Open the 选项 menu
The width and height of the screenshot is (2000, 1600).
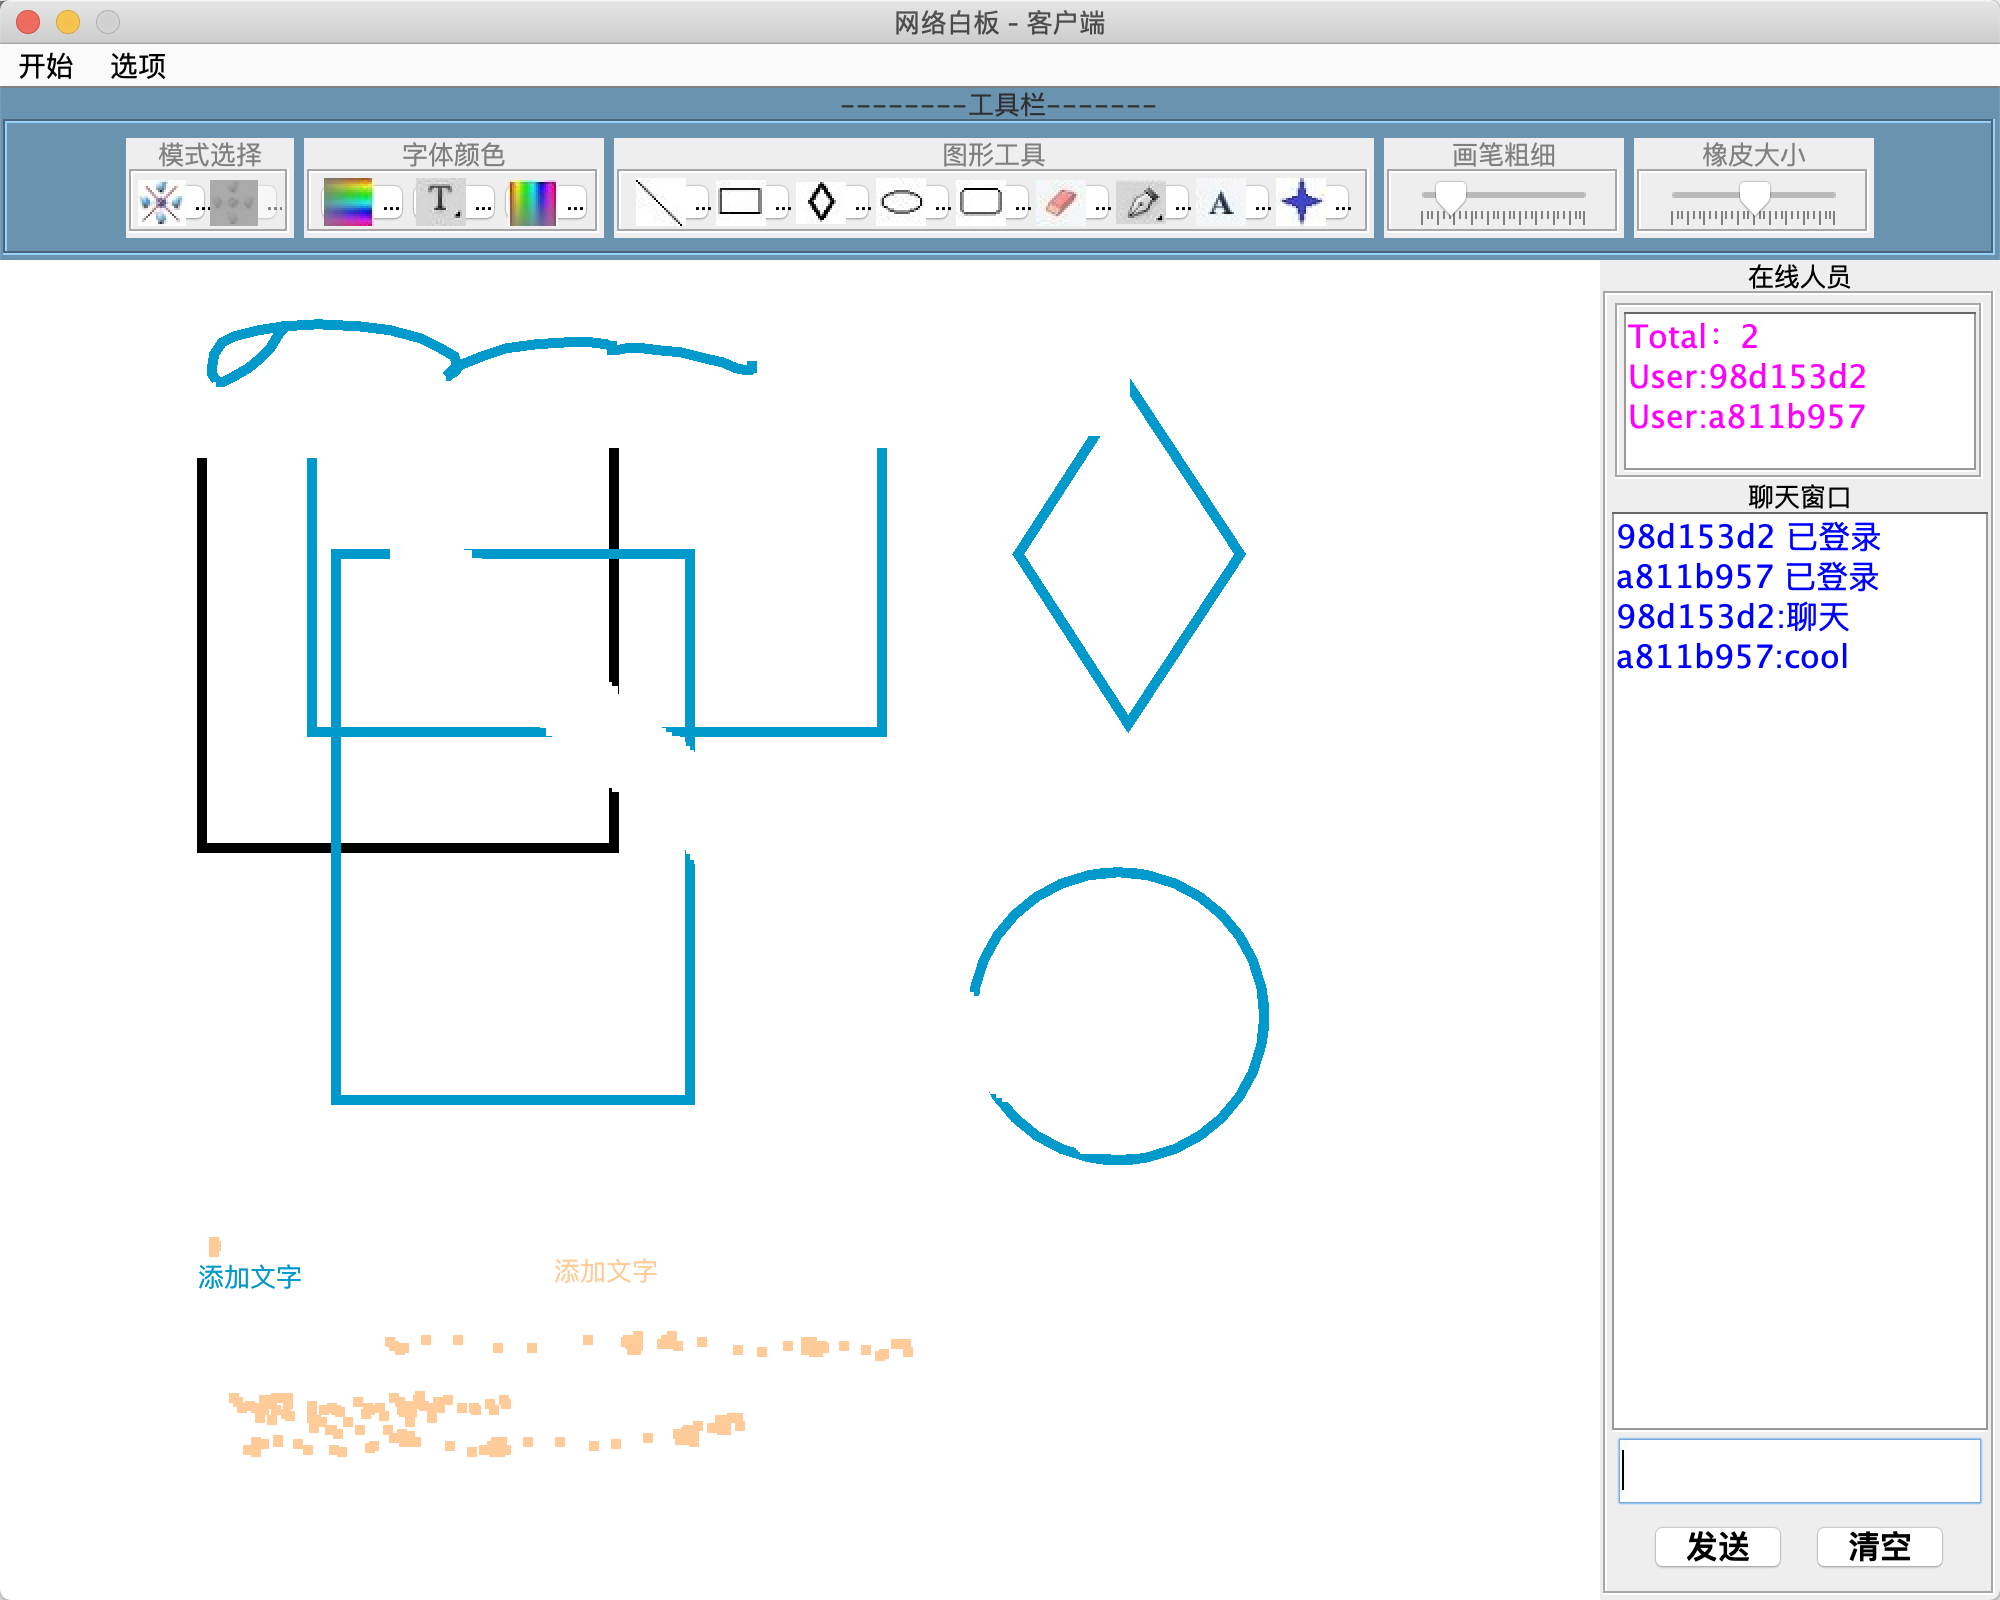(138, 66)
